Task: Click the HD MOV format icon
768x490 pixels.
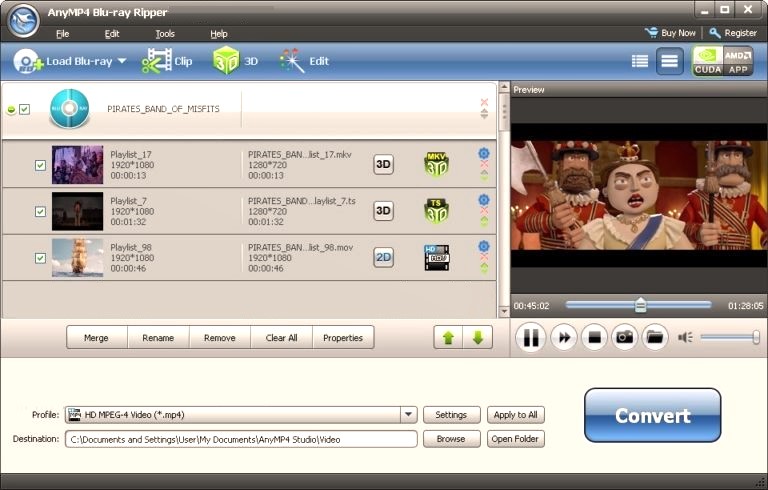Action: pyautogui.click(x=436, y=258)
